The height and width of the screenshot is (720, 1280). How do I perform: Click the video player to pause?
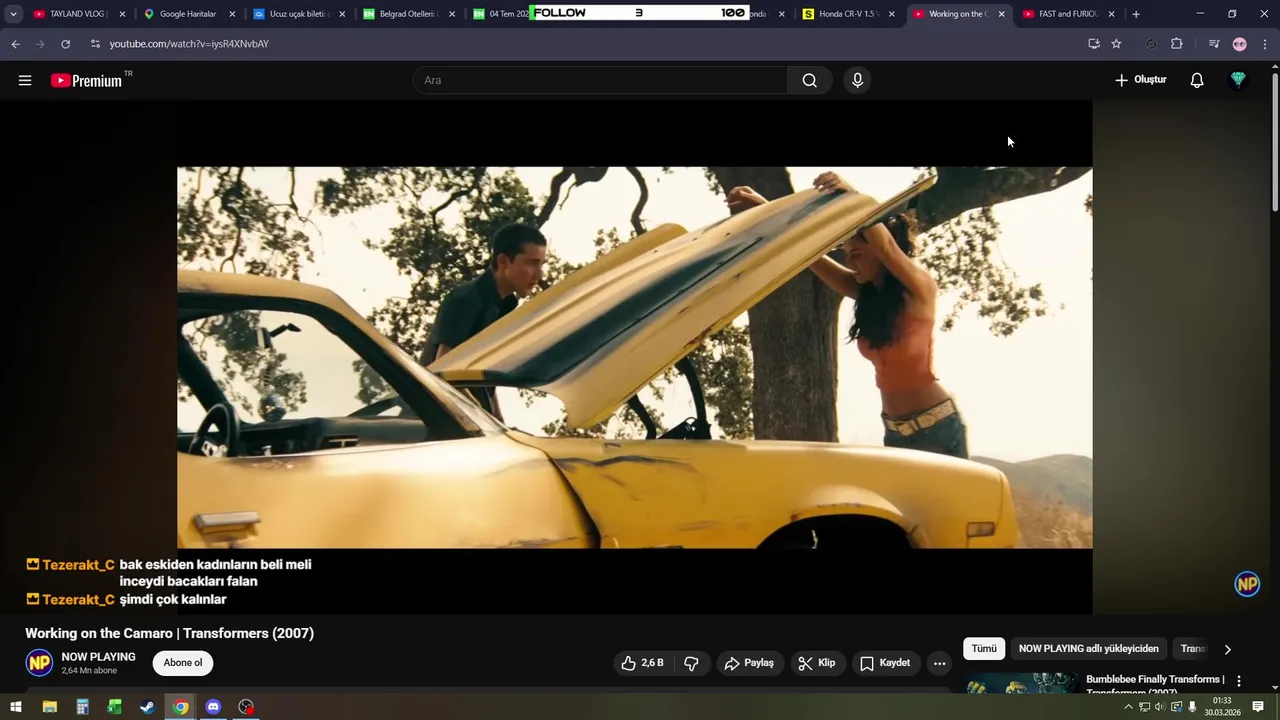coord(634,357)
